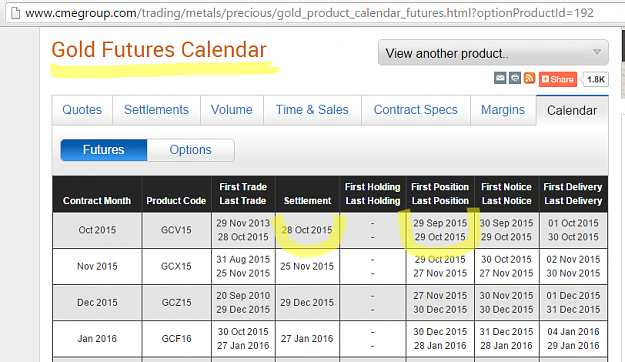Image resolution: width=625 pixels, height=362 pixels.
Task: Click the First Position Last Position header
Action: pyautogui.click(x=440, y=194)
